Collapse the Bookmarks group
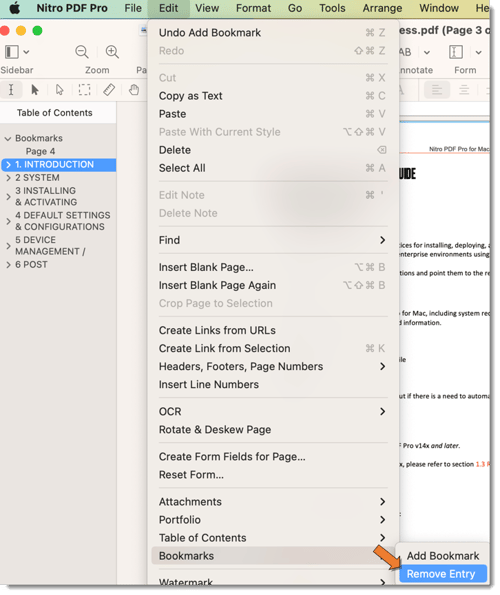This screenshot has width=500, height=595. click(8, 139)
